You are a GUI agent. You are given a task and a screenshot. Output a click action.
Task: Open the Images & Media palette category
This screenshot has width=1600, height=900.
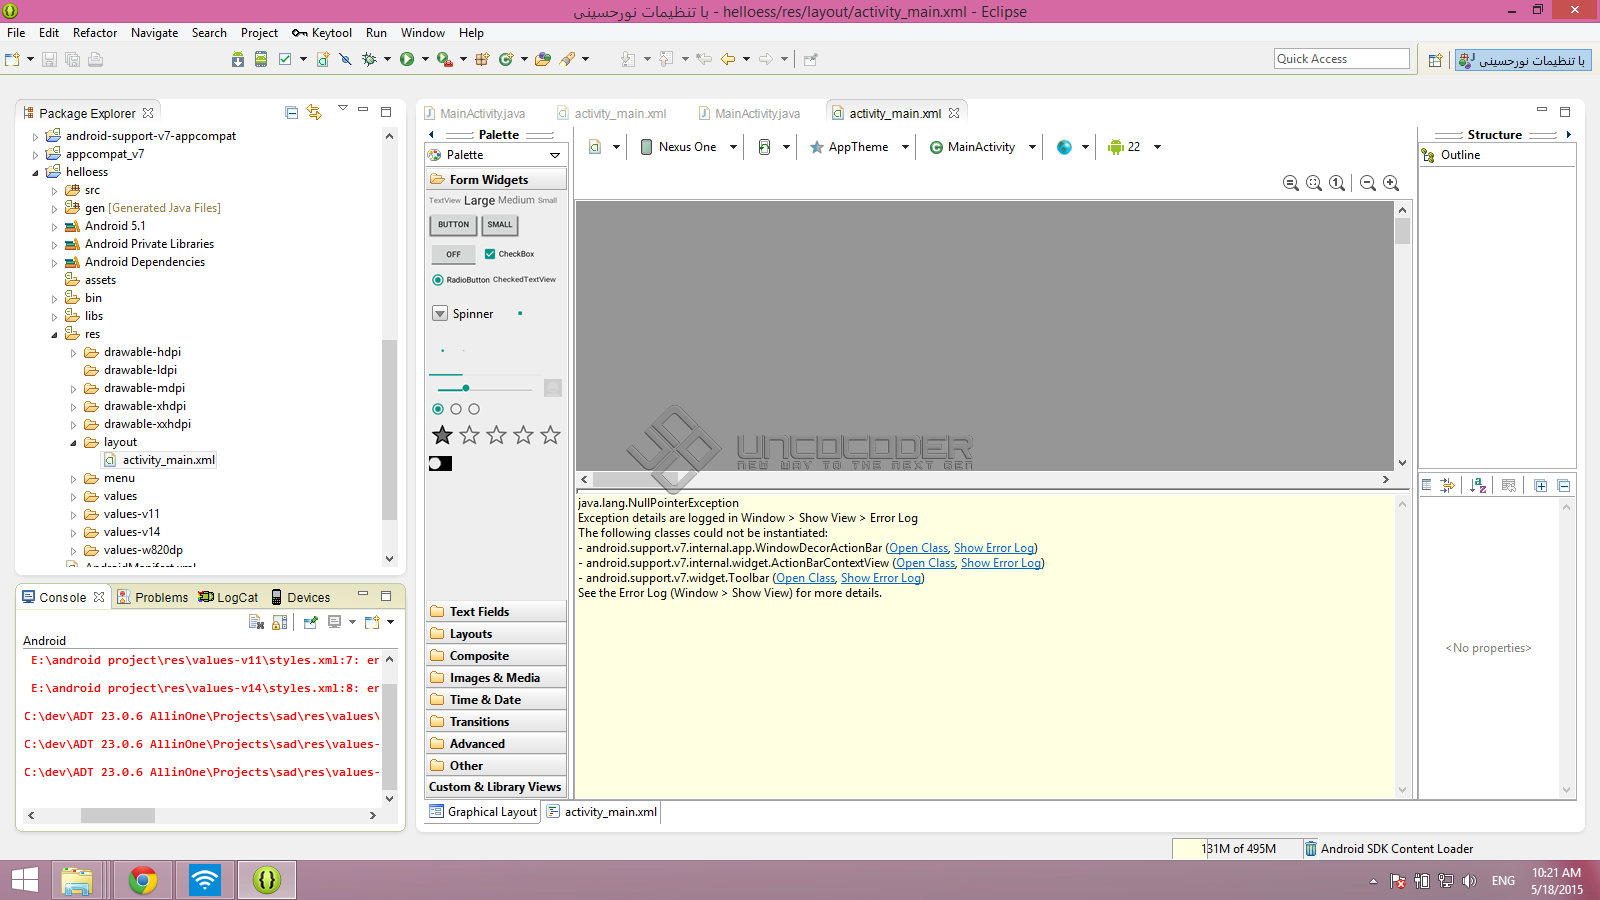(496, 678)
